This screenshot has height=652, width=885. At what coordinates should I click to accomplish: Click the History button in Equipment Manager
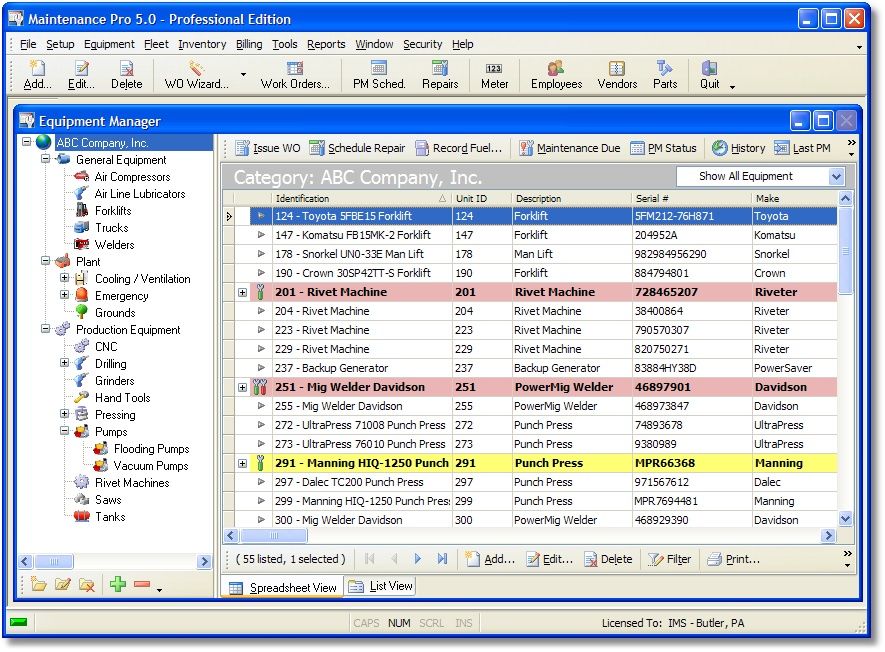pyautogui.click(x=738, y=148)
